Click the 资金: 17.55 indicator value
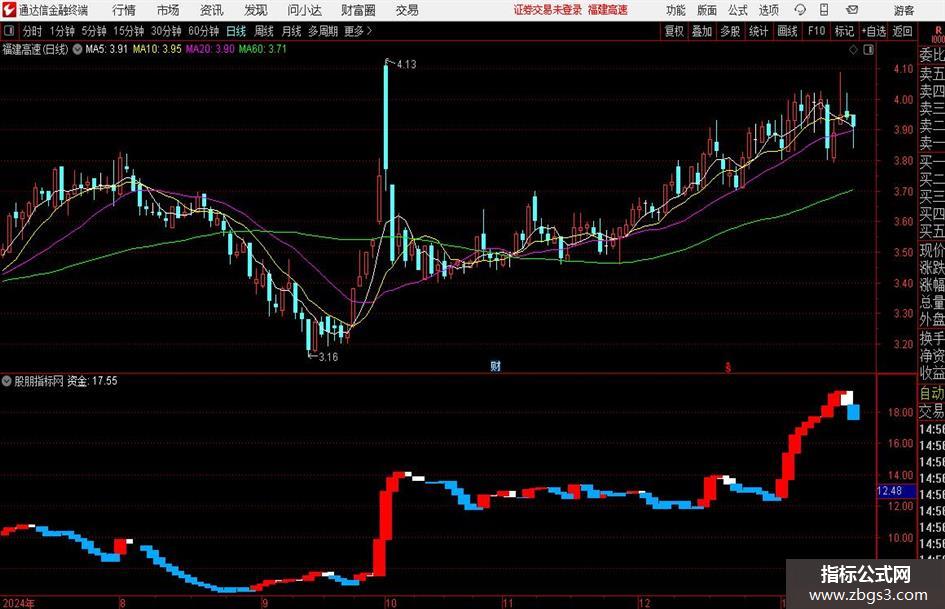Viewport: 945px width, 609px height. pos(92,381)
